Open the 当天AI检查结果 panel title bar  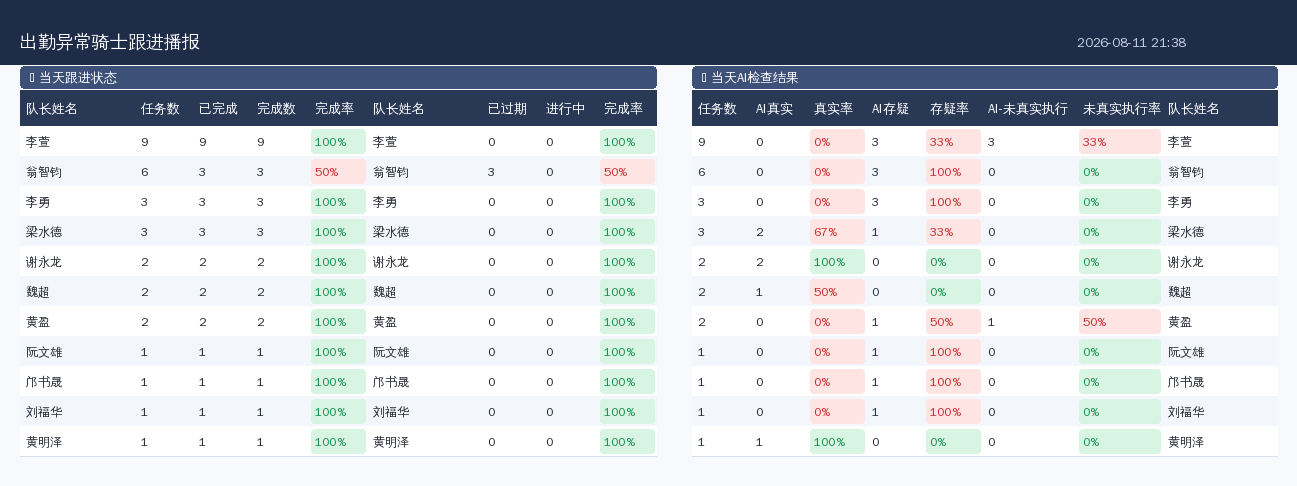click(985, 78)
